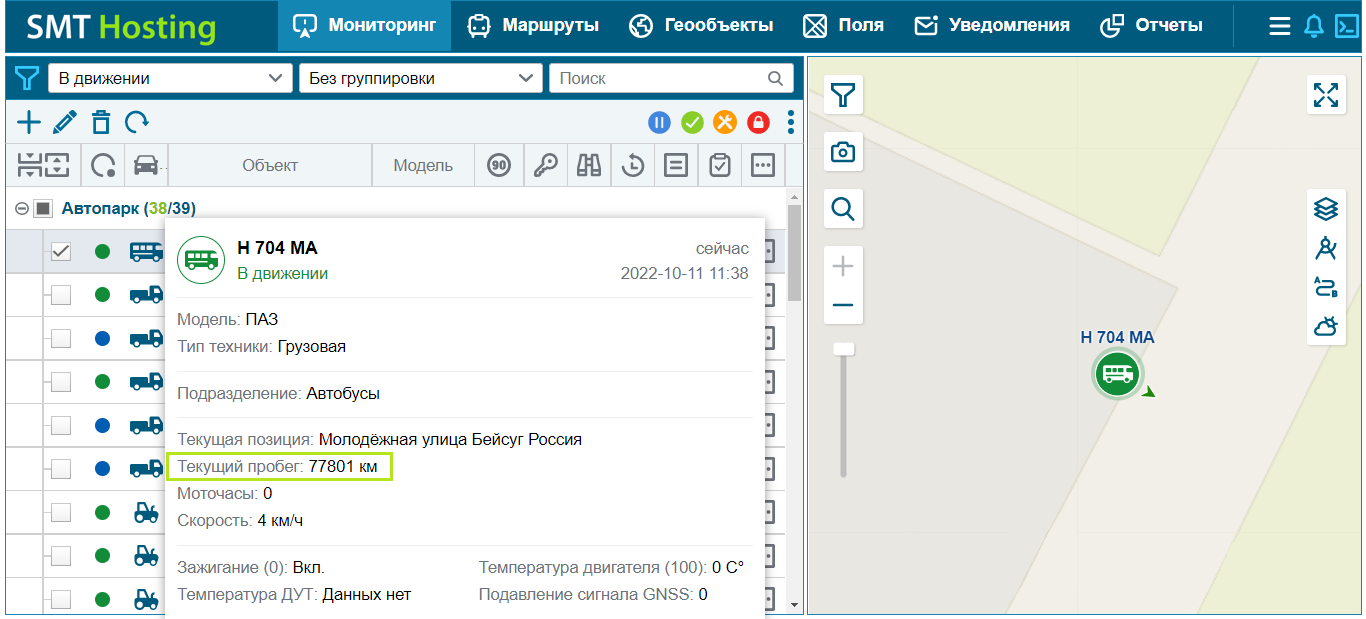This screenshot has width=1366, height=619.
Task: Click the search magnifier in Поиск field
Action: point(775,78)
